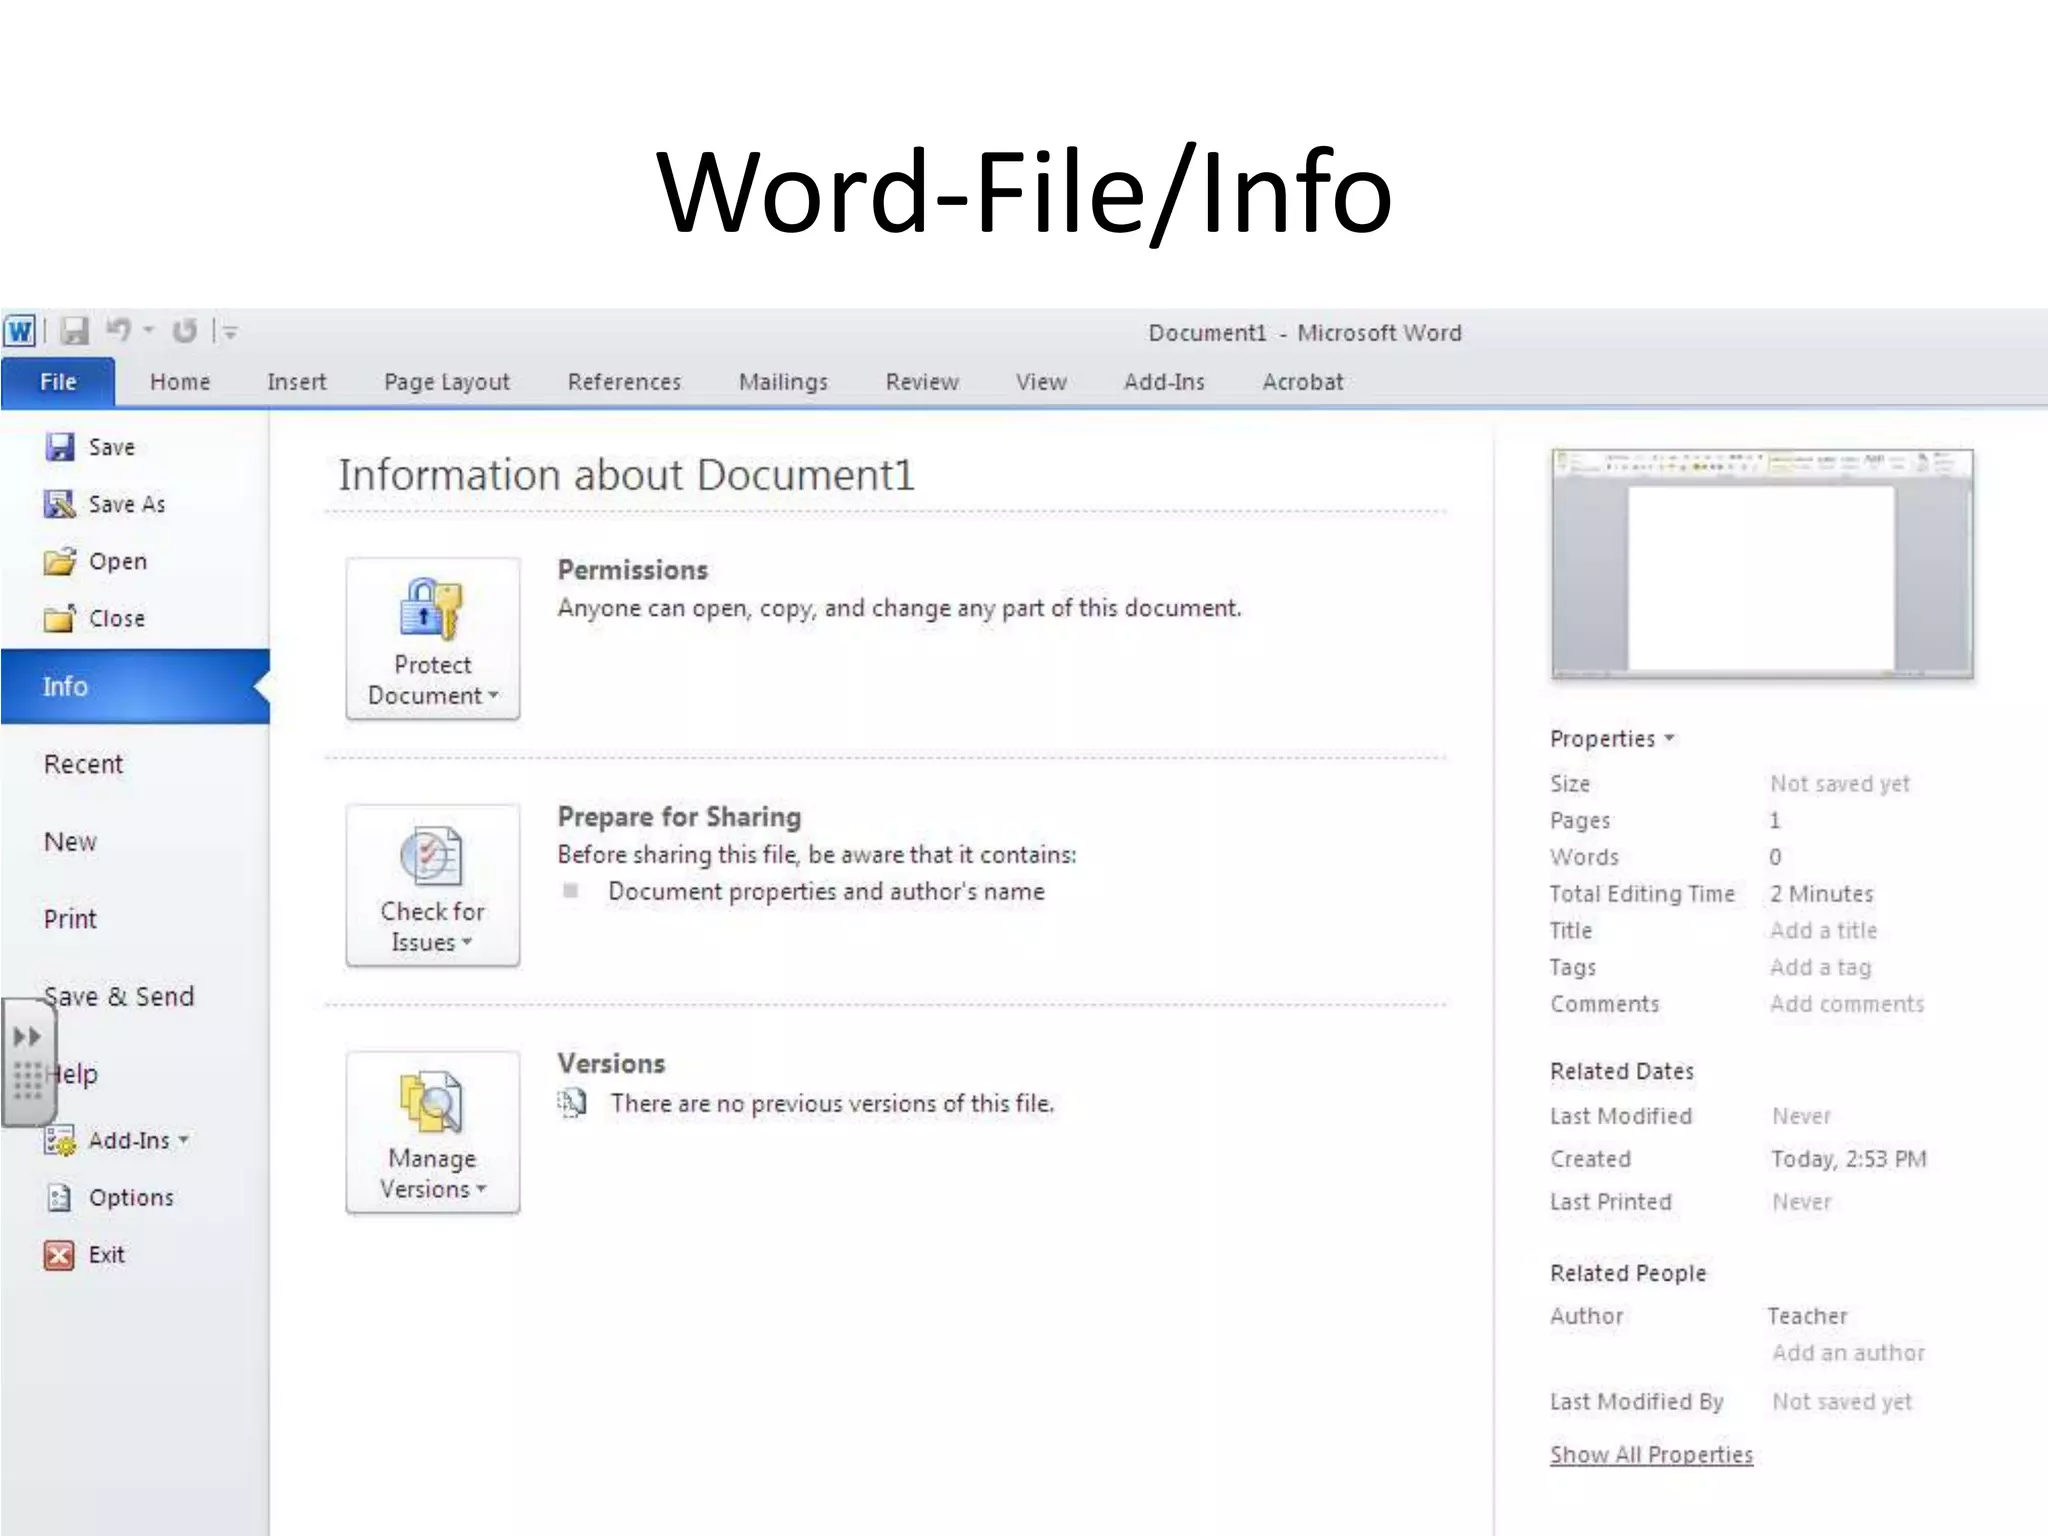This screenshot has height=1536, width=2048.
Task: Switch to the View tab
Action: pos(1041,382)
